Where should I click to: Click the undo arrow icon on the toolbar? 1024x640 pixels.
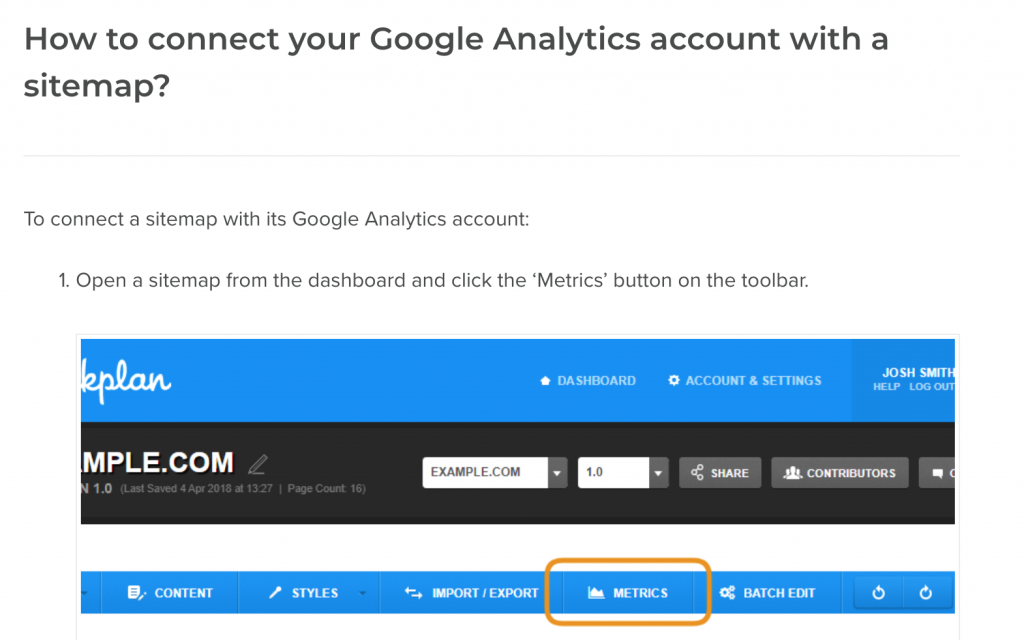coord(879,593)
